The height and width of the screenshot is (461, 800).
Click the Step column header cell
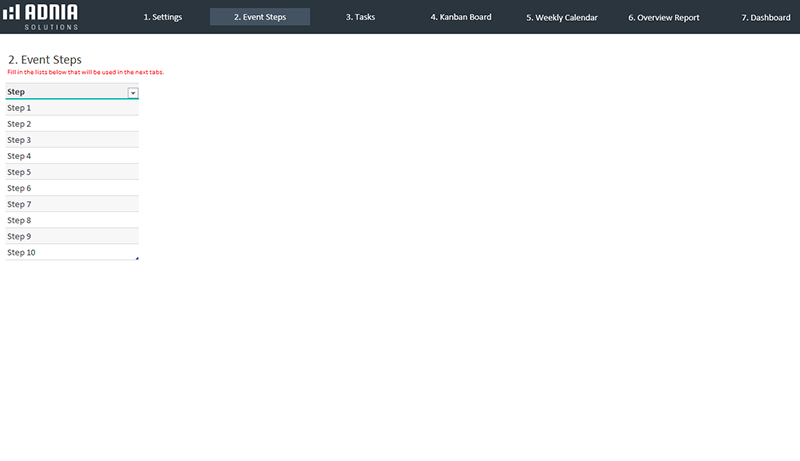(x=60, y=92)
